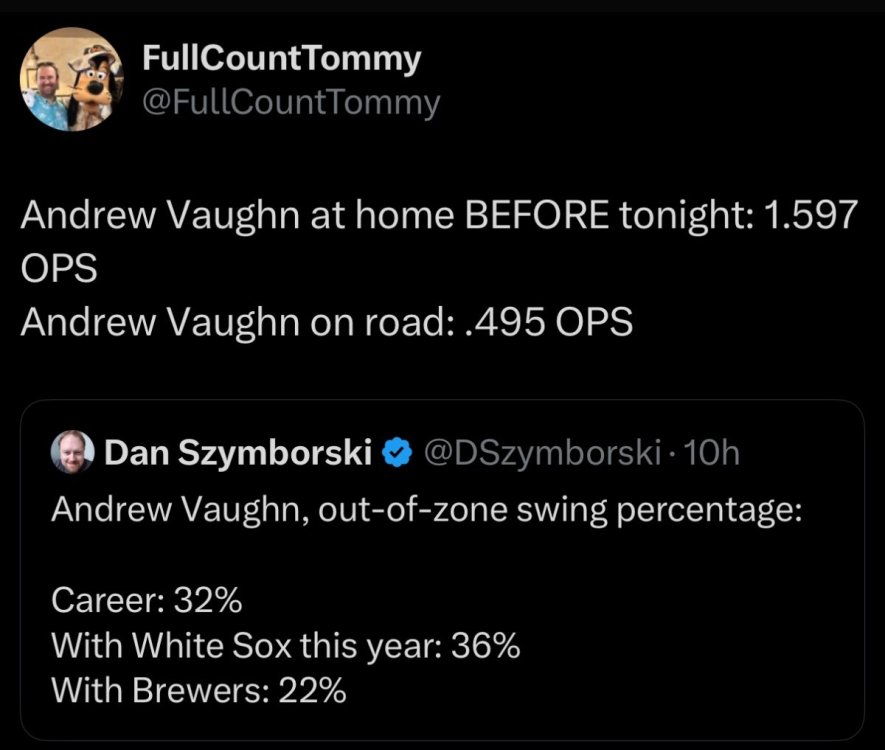Click the @FullCountTommy handle
The height and width of the screenshot is (750, 885).
point(292,102)
